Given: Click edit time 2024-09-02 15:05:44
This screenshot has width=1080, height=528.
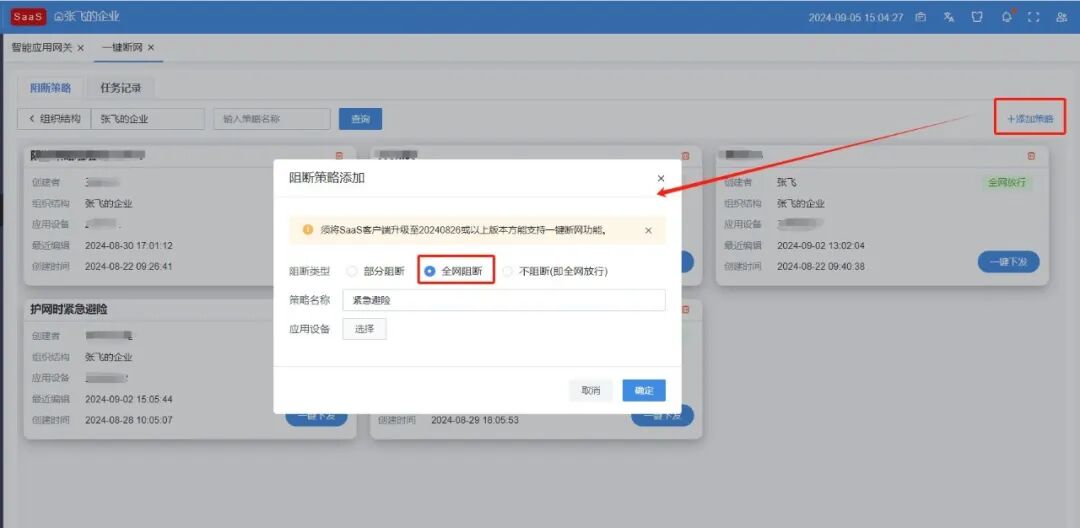Looking at the screenshot, I should click(129, 399).
